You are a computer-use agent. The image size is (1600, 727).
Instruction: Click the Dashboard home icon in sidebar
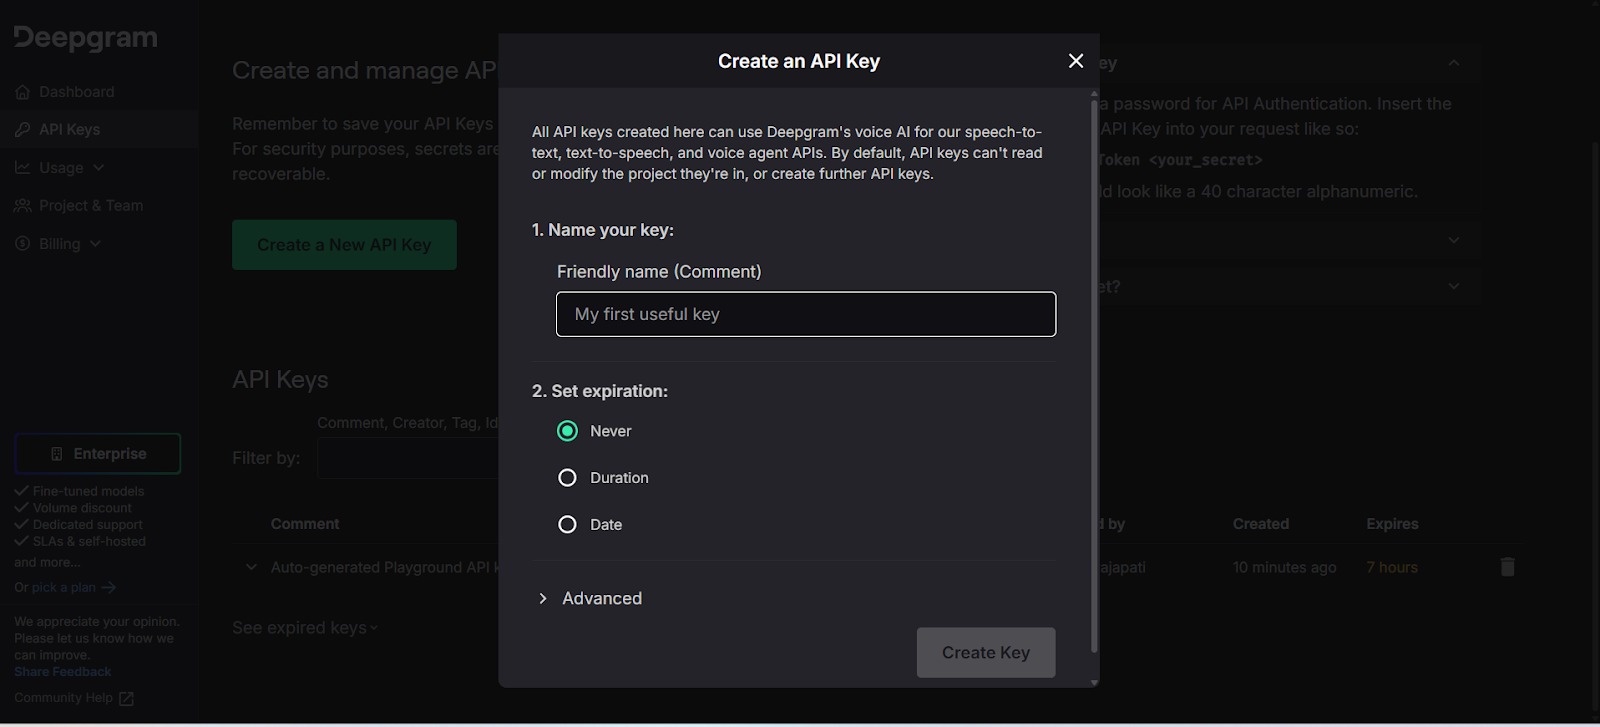coord(23,92)
